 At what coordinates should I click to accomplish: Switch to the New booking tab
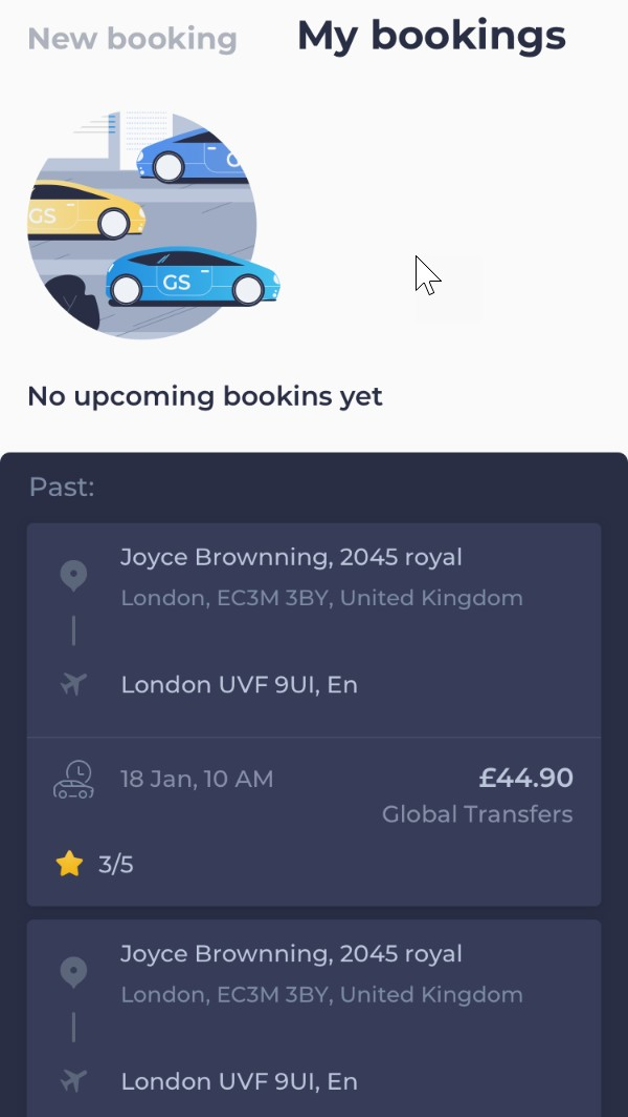tap(132, 39)
